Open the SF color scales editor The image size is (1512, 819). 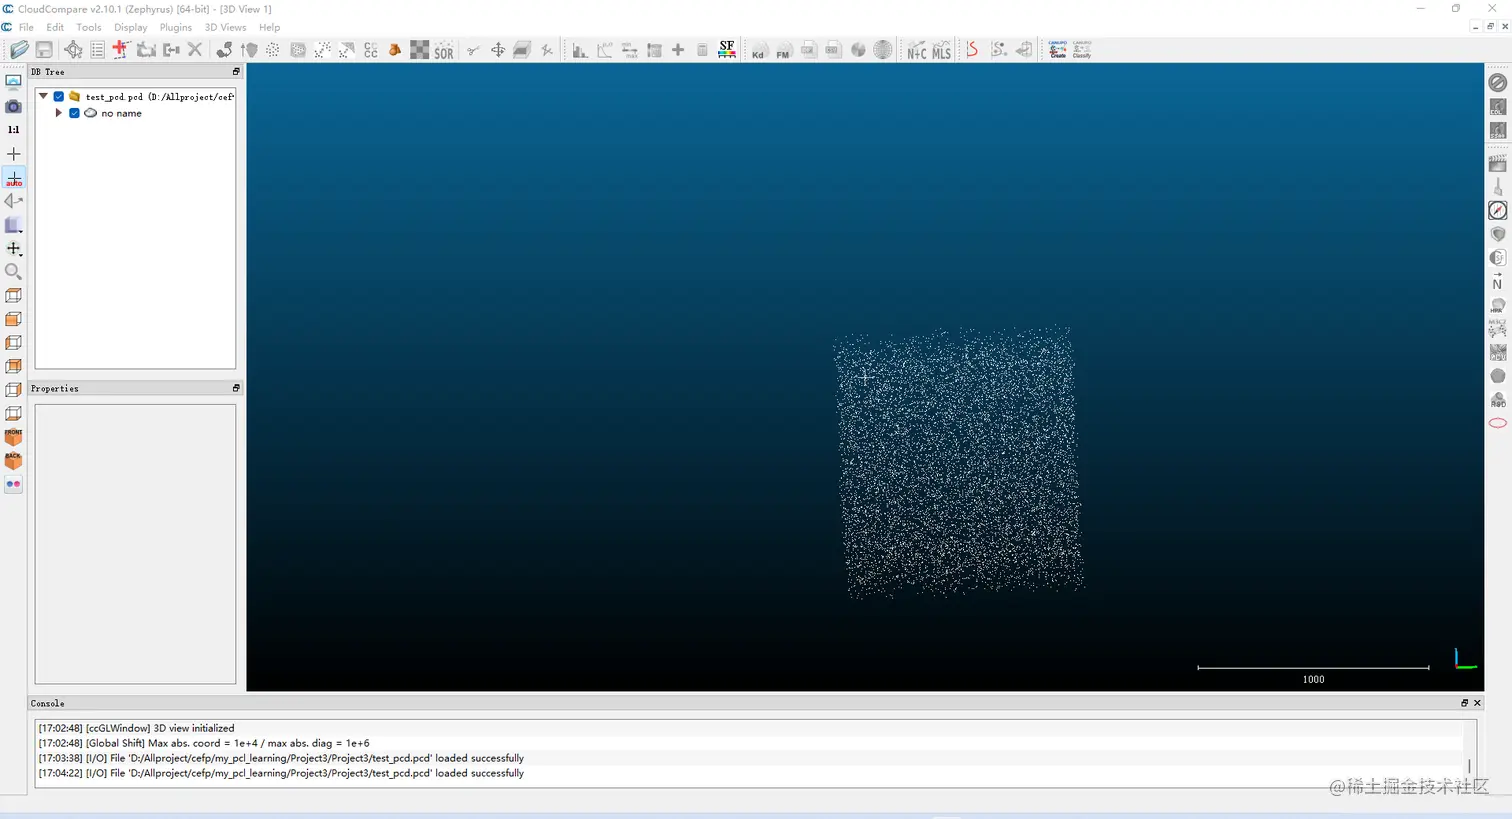click(x=726, y=49)
